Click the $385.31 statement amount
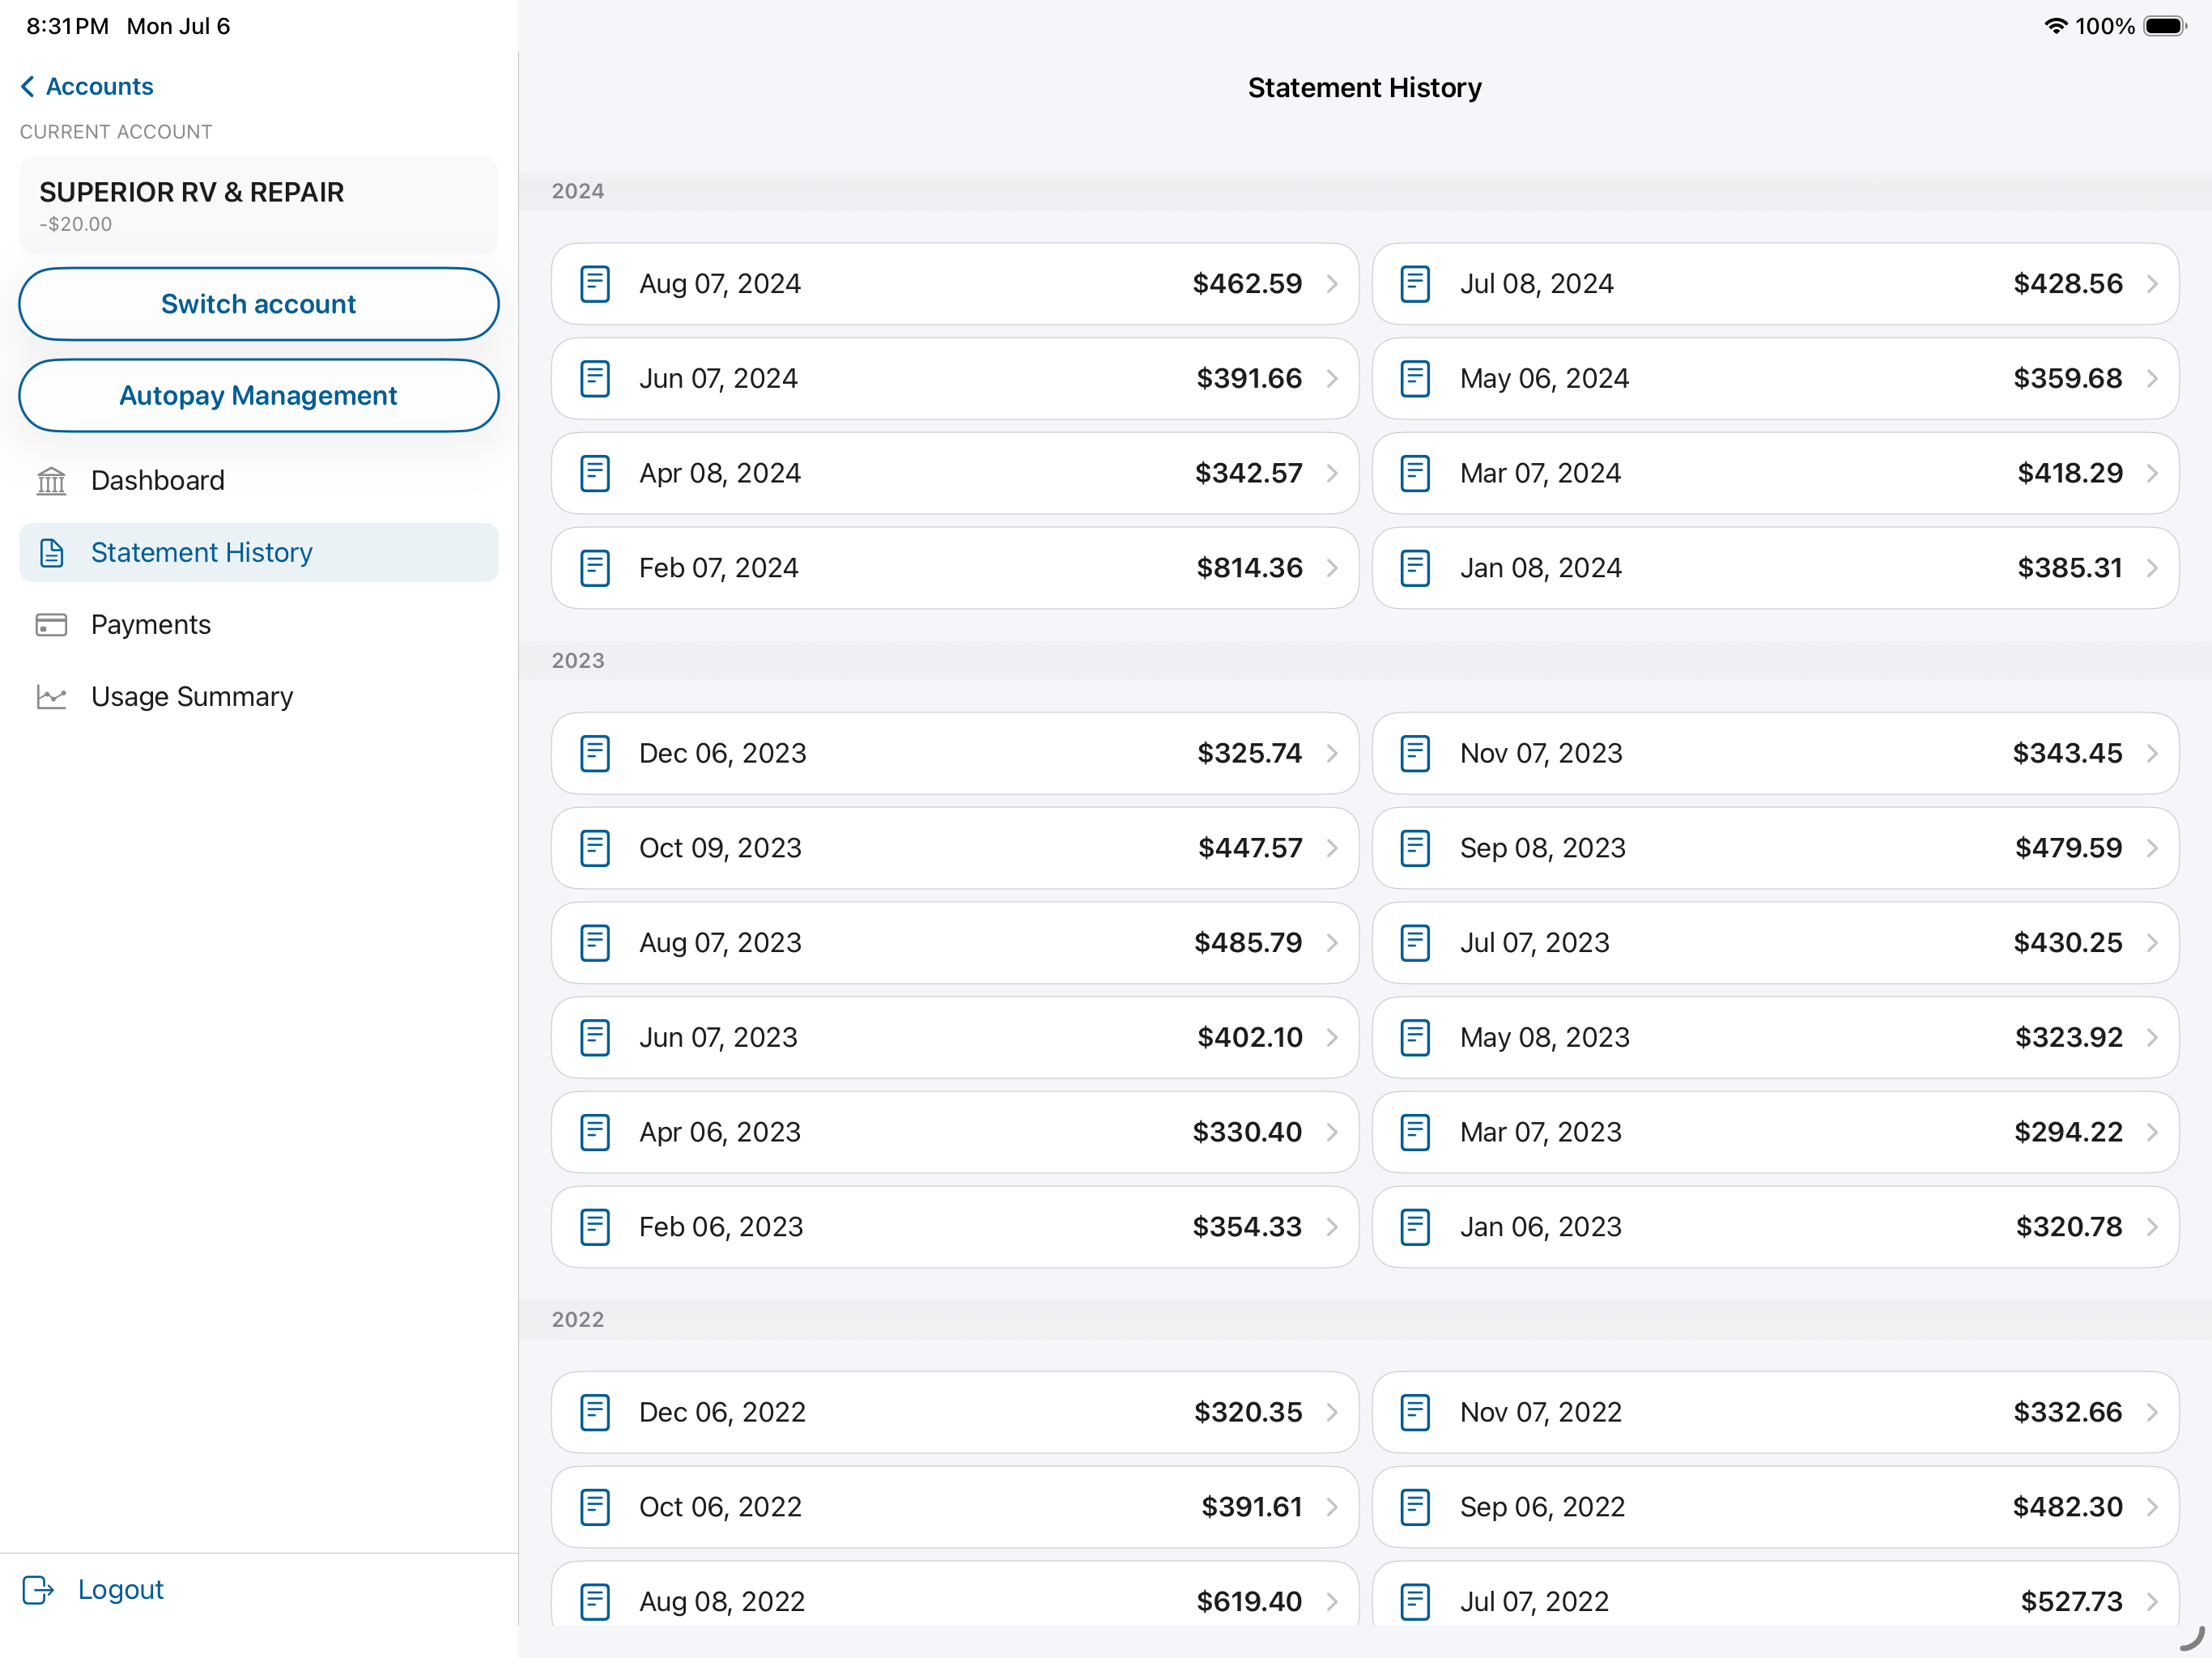2212x1658 pixels. 2069,568
